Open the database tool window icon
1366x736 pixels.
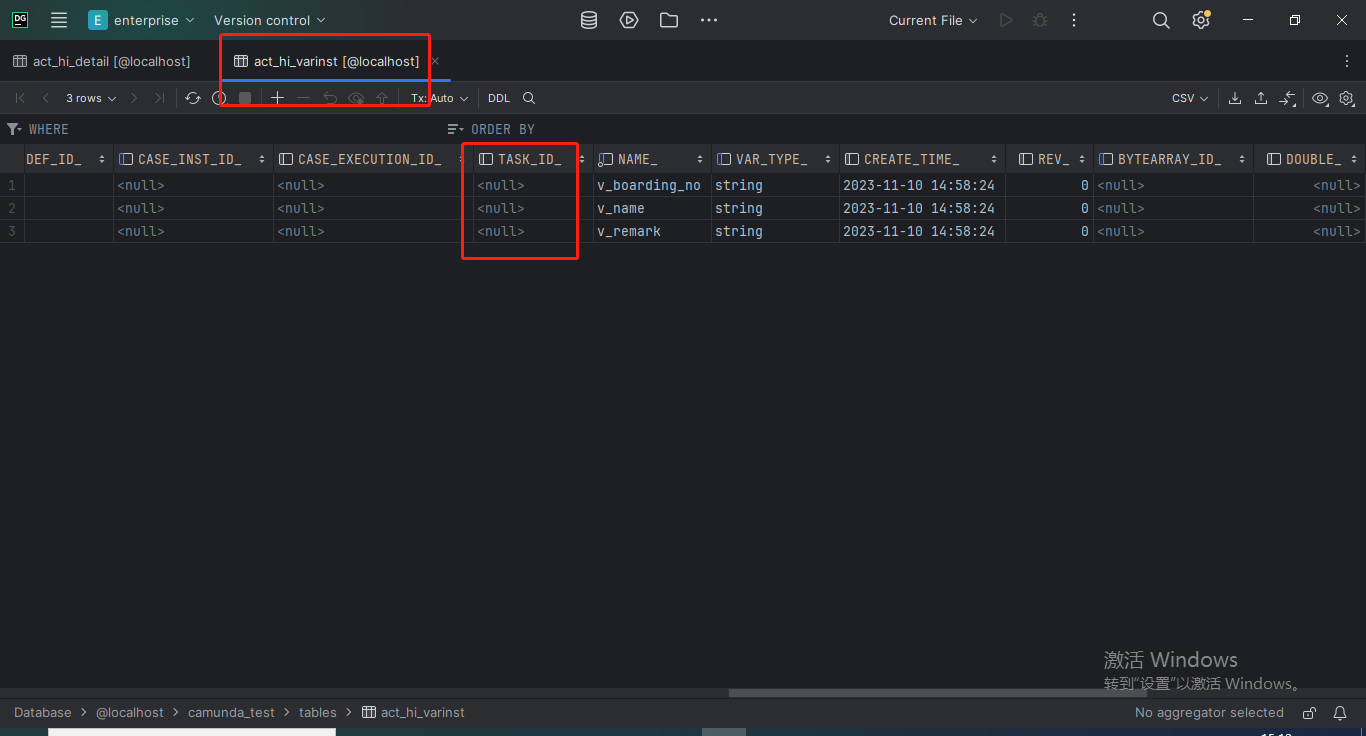(589, 20)
